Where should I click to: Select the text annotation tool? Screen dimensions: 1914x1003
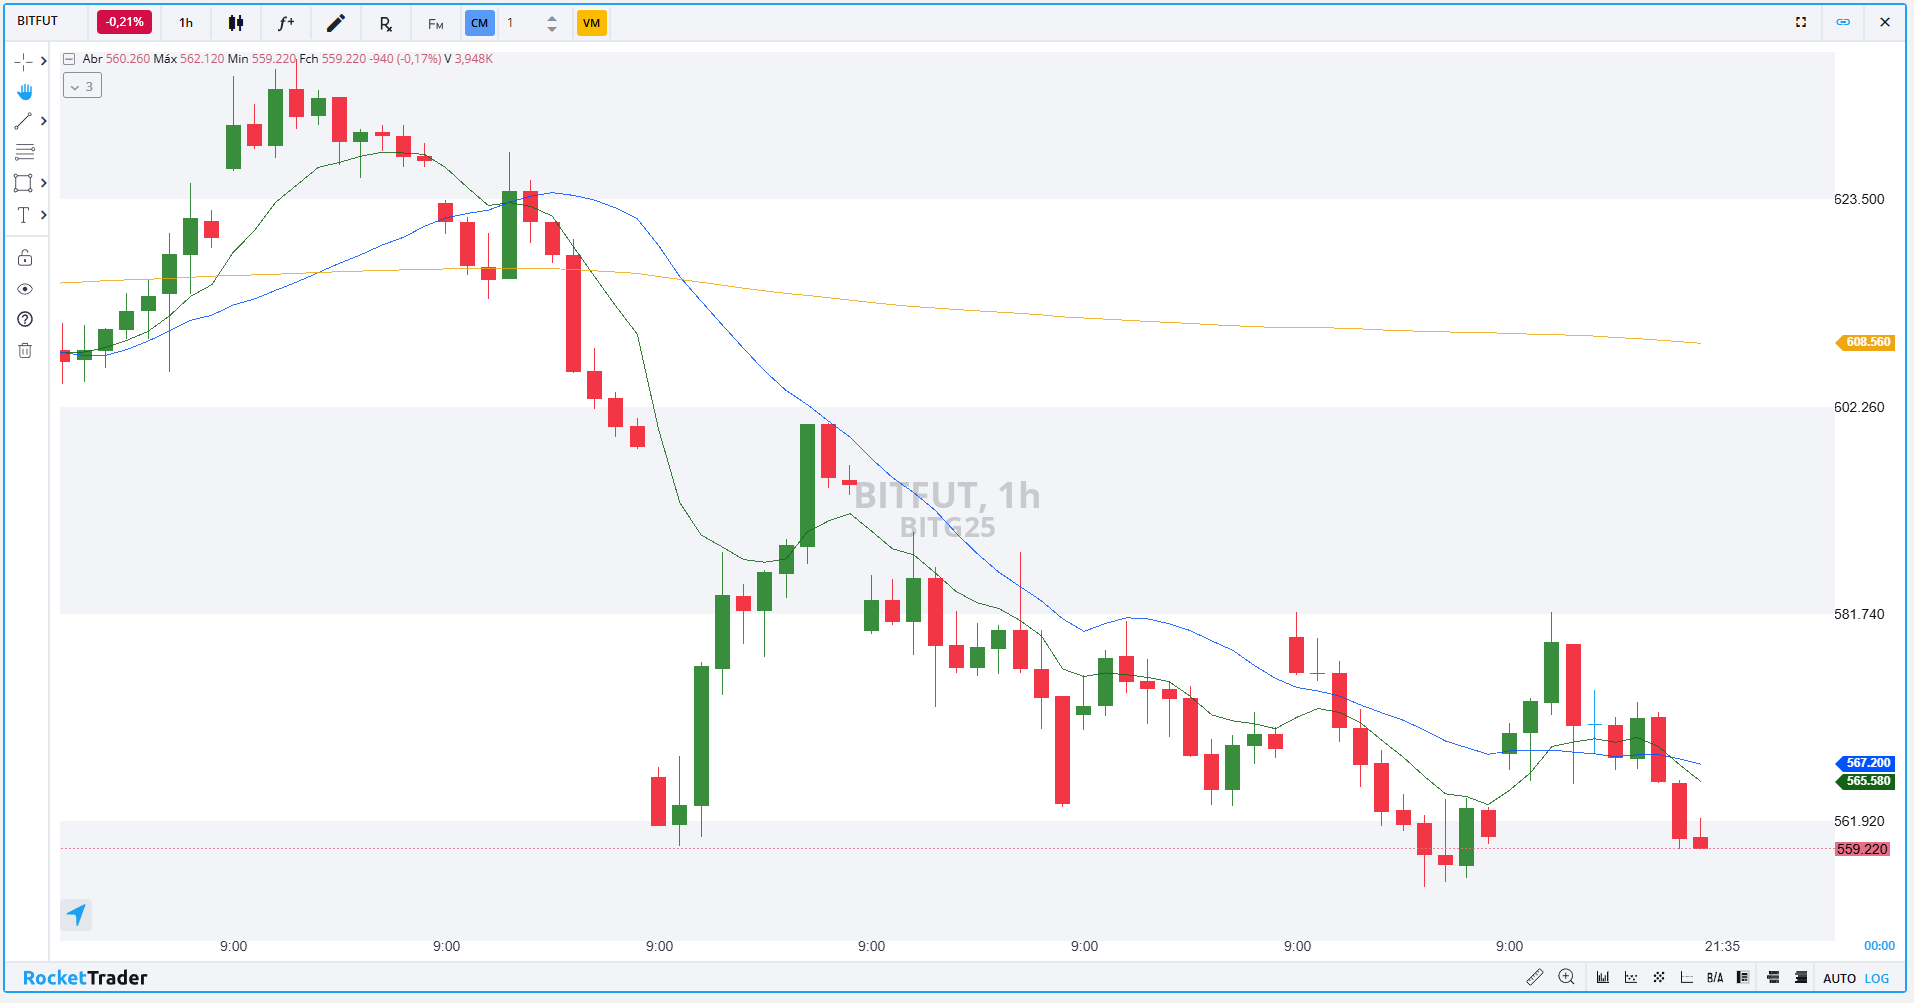coord(23,214)
